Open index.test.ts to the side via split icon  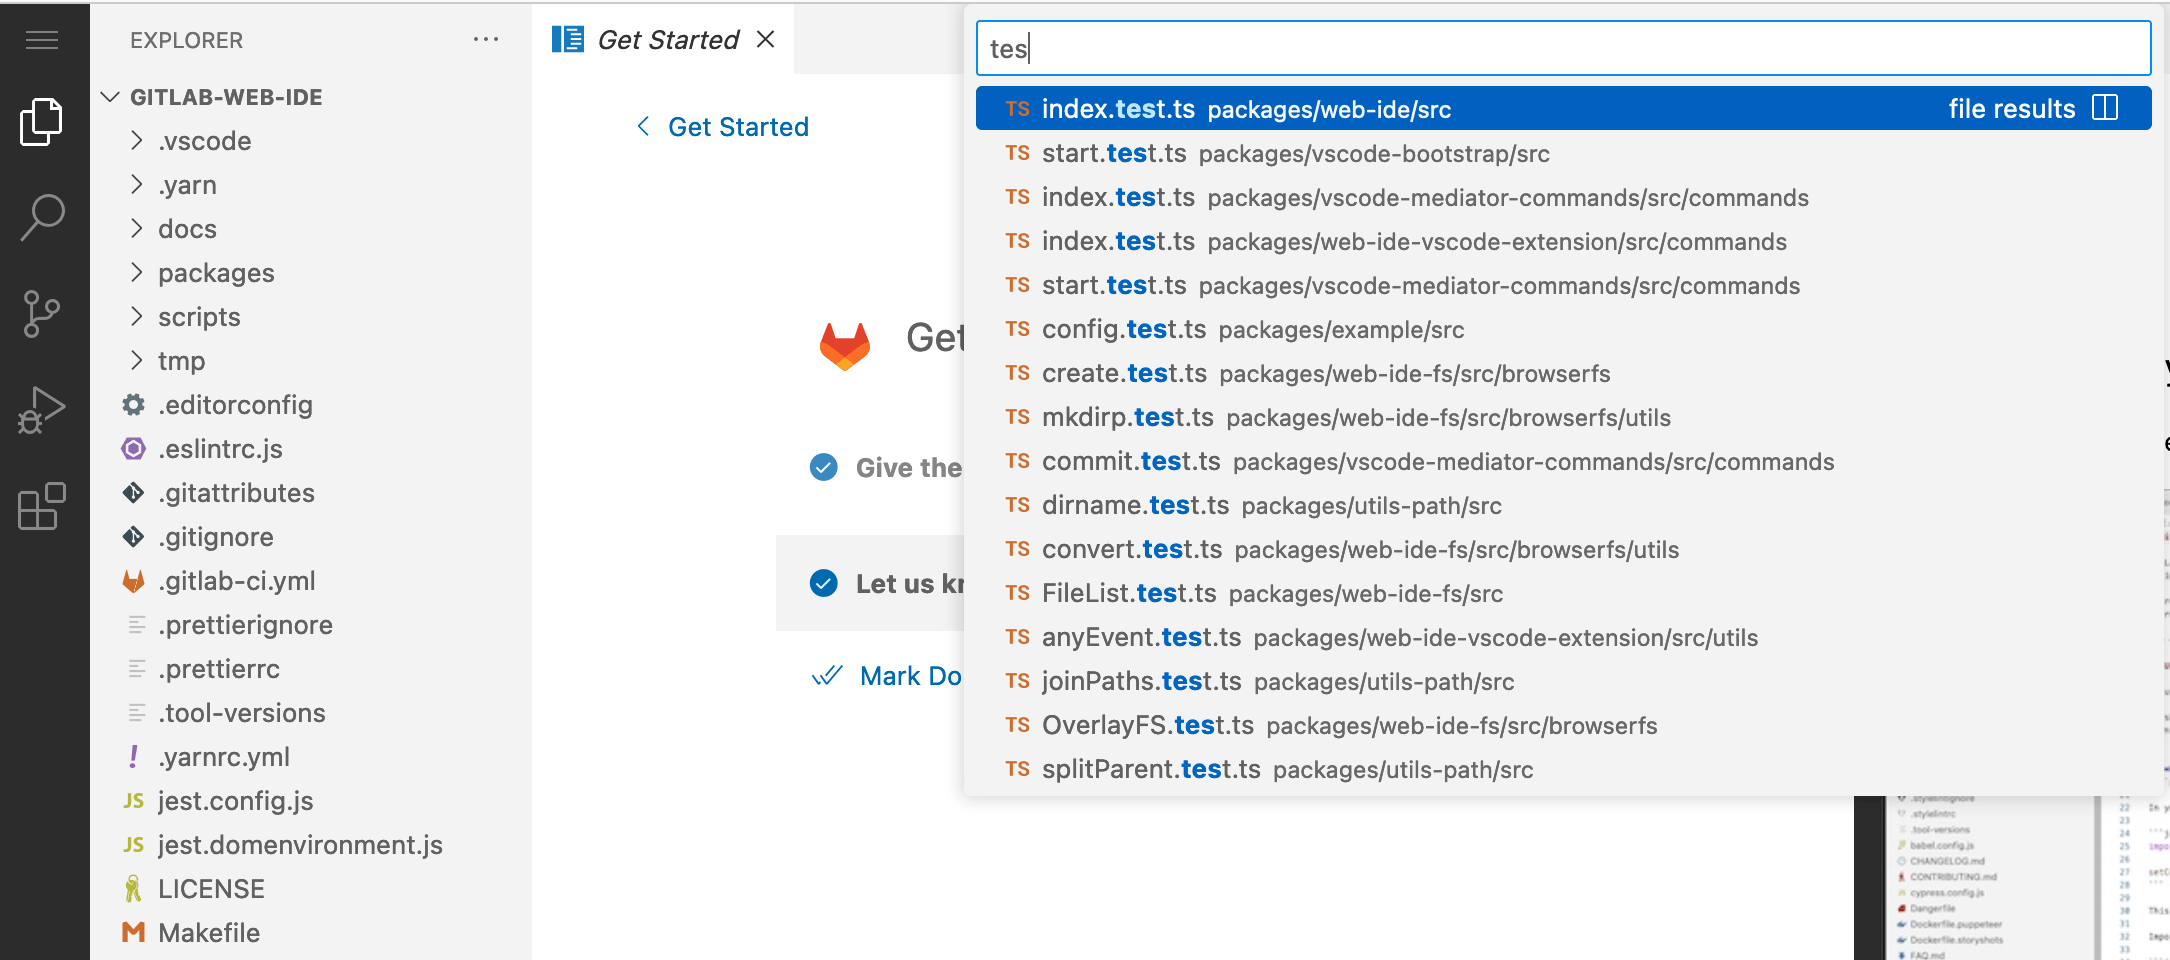tap(2107, 108)
